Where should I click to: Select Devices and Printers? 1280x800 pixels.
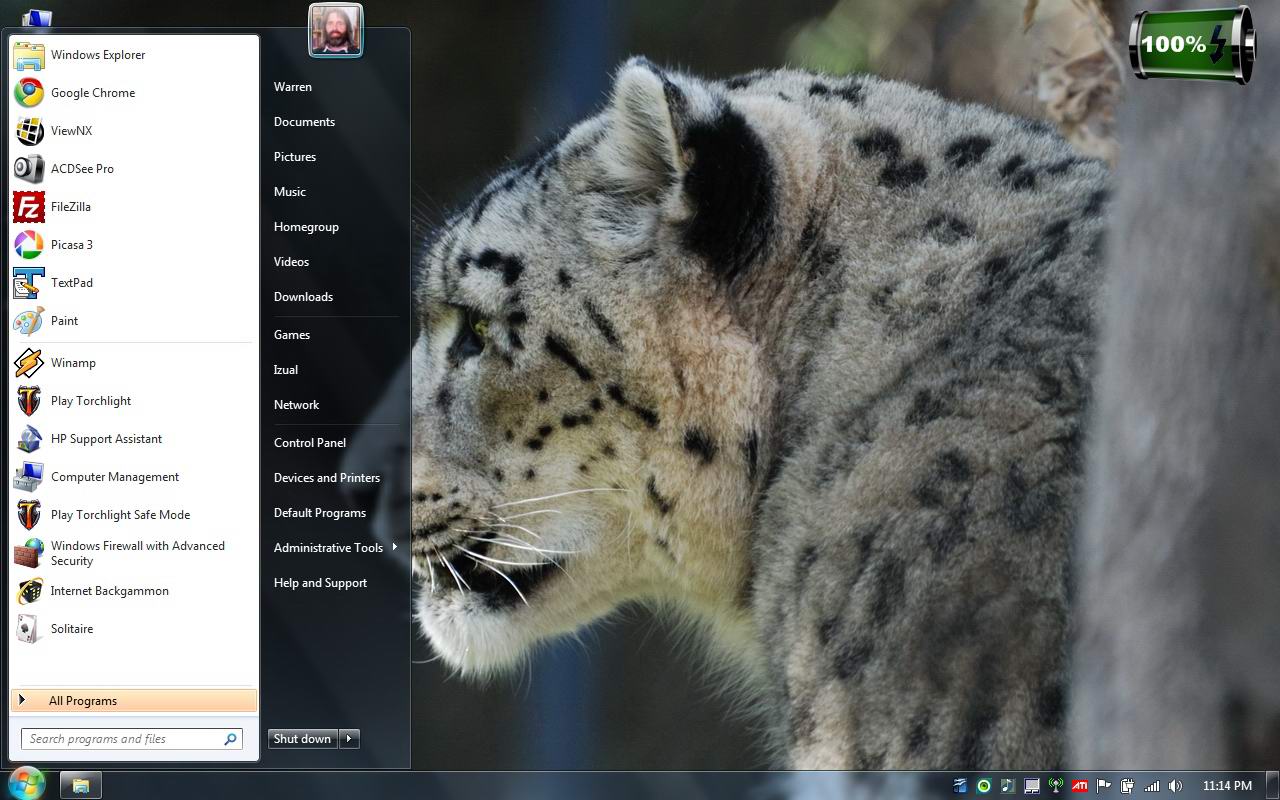tap(327, 478)
